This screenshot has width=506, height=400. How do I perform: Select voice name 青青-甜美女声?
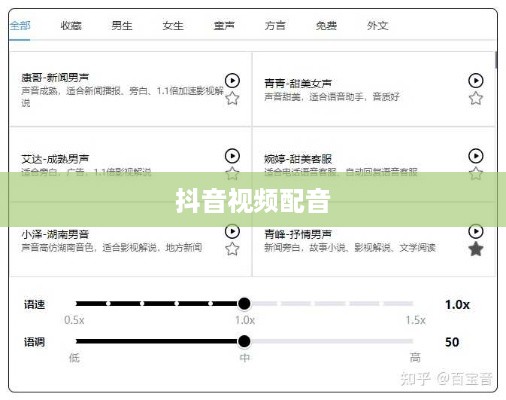[x=298, y=83]
